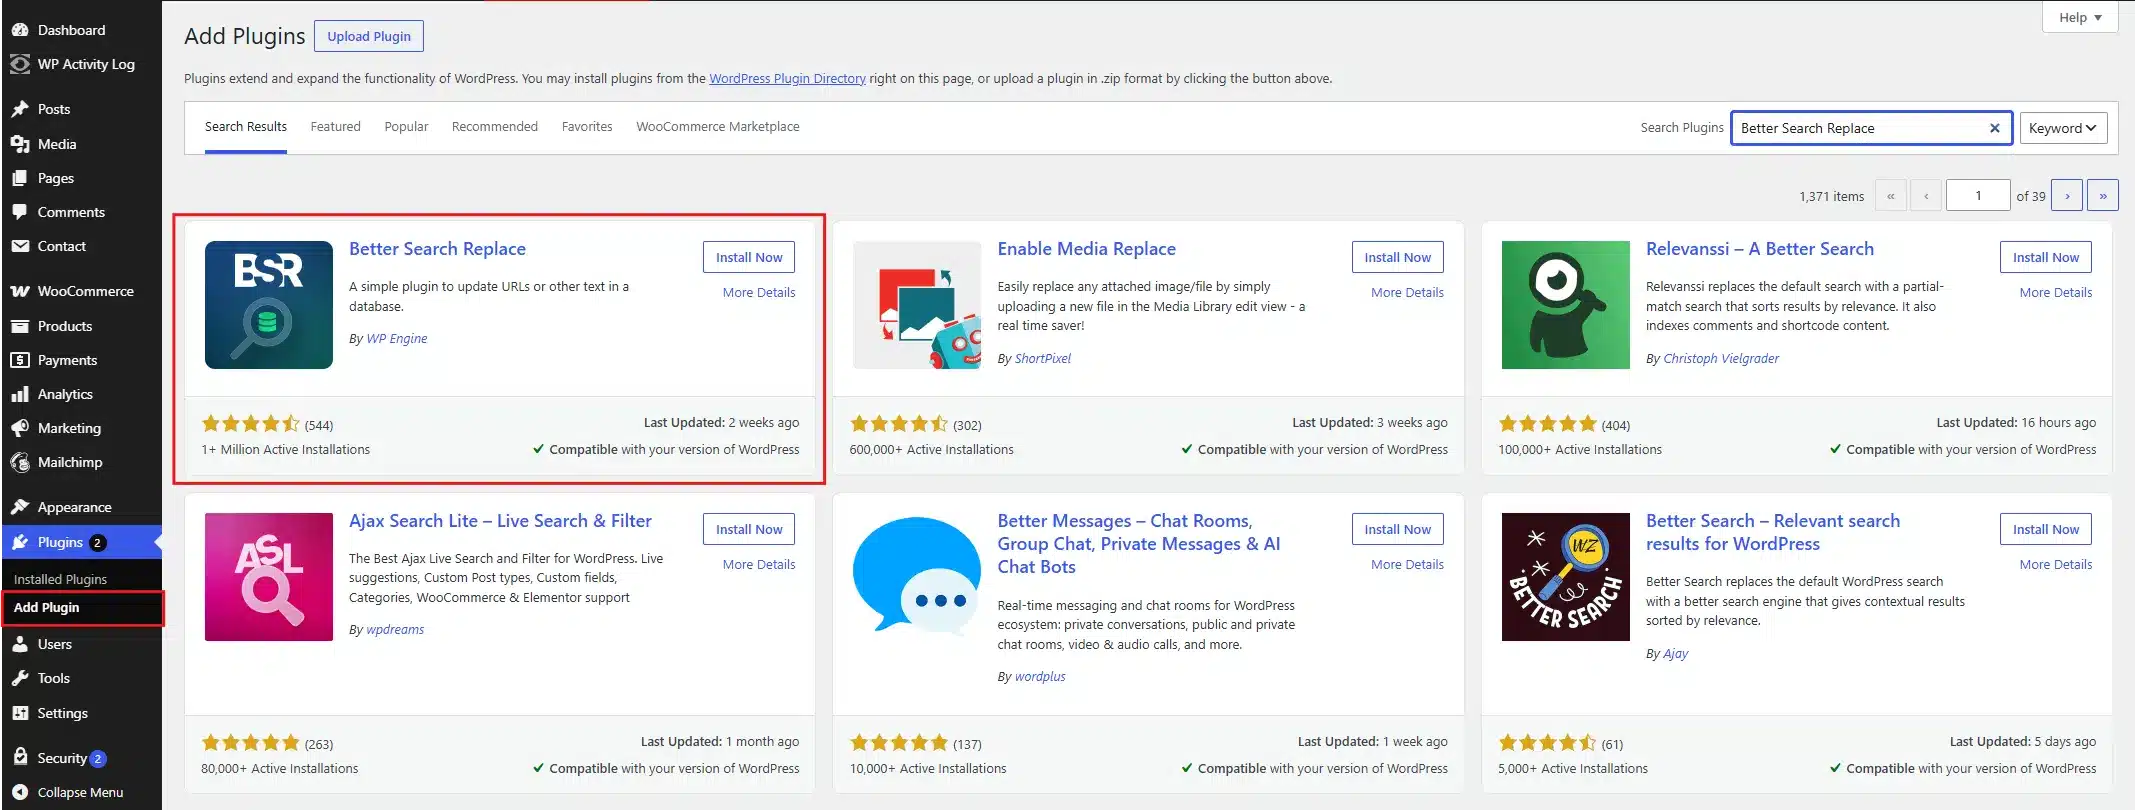
Task: Install the Enable Media Replace plugin
Action: point(1397,257)
